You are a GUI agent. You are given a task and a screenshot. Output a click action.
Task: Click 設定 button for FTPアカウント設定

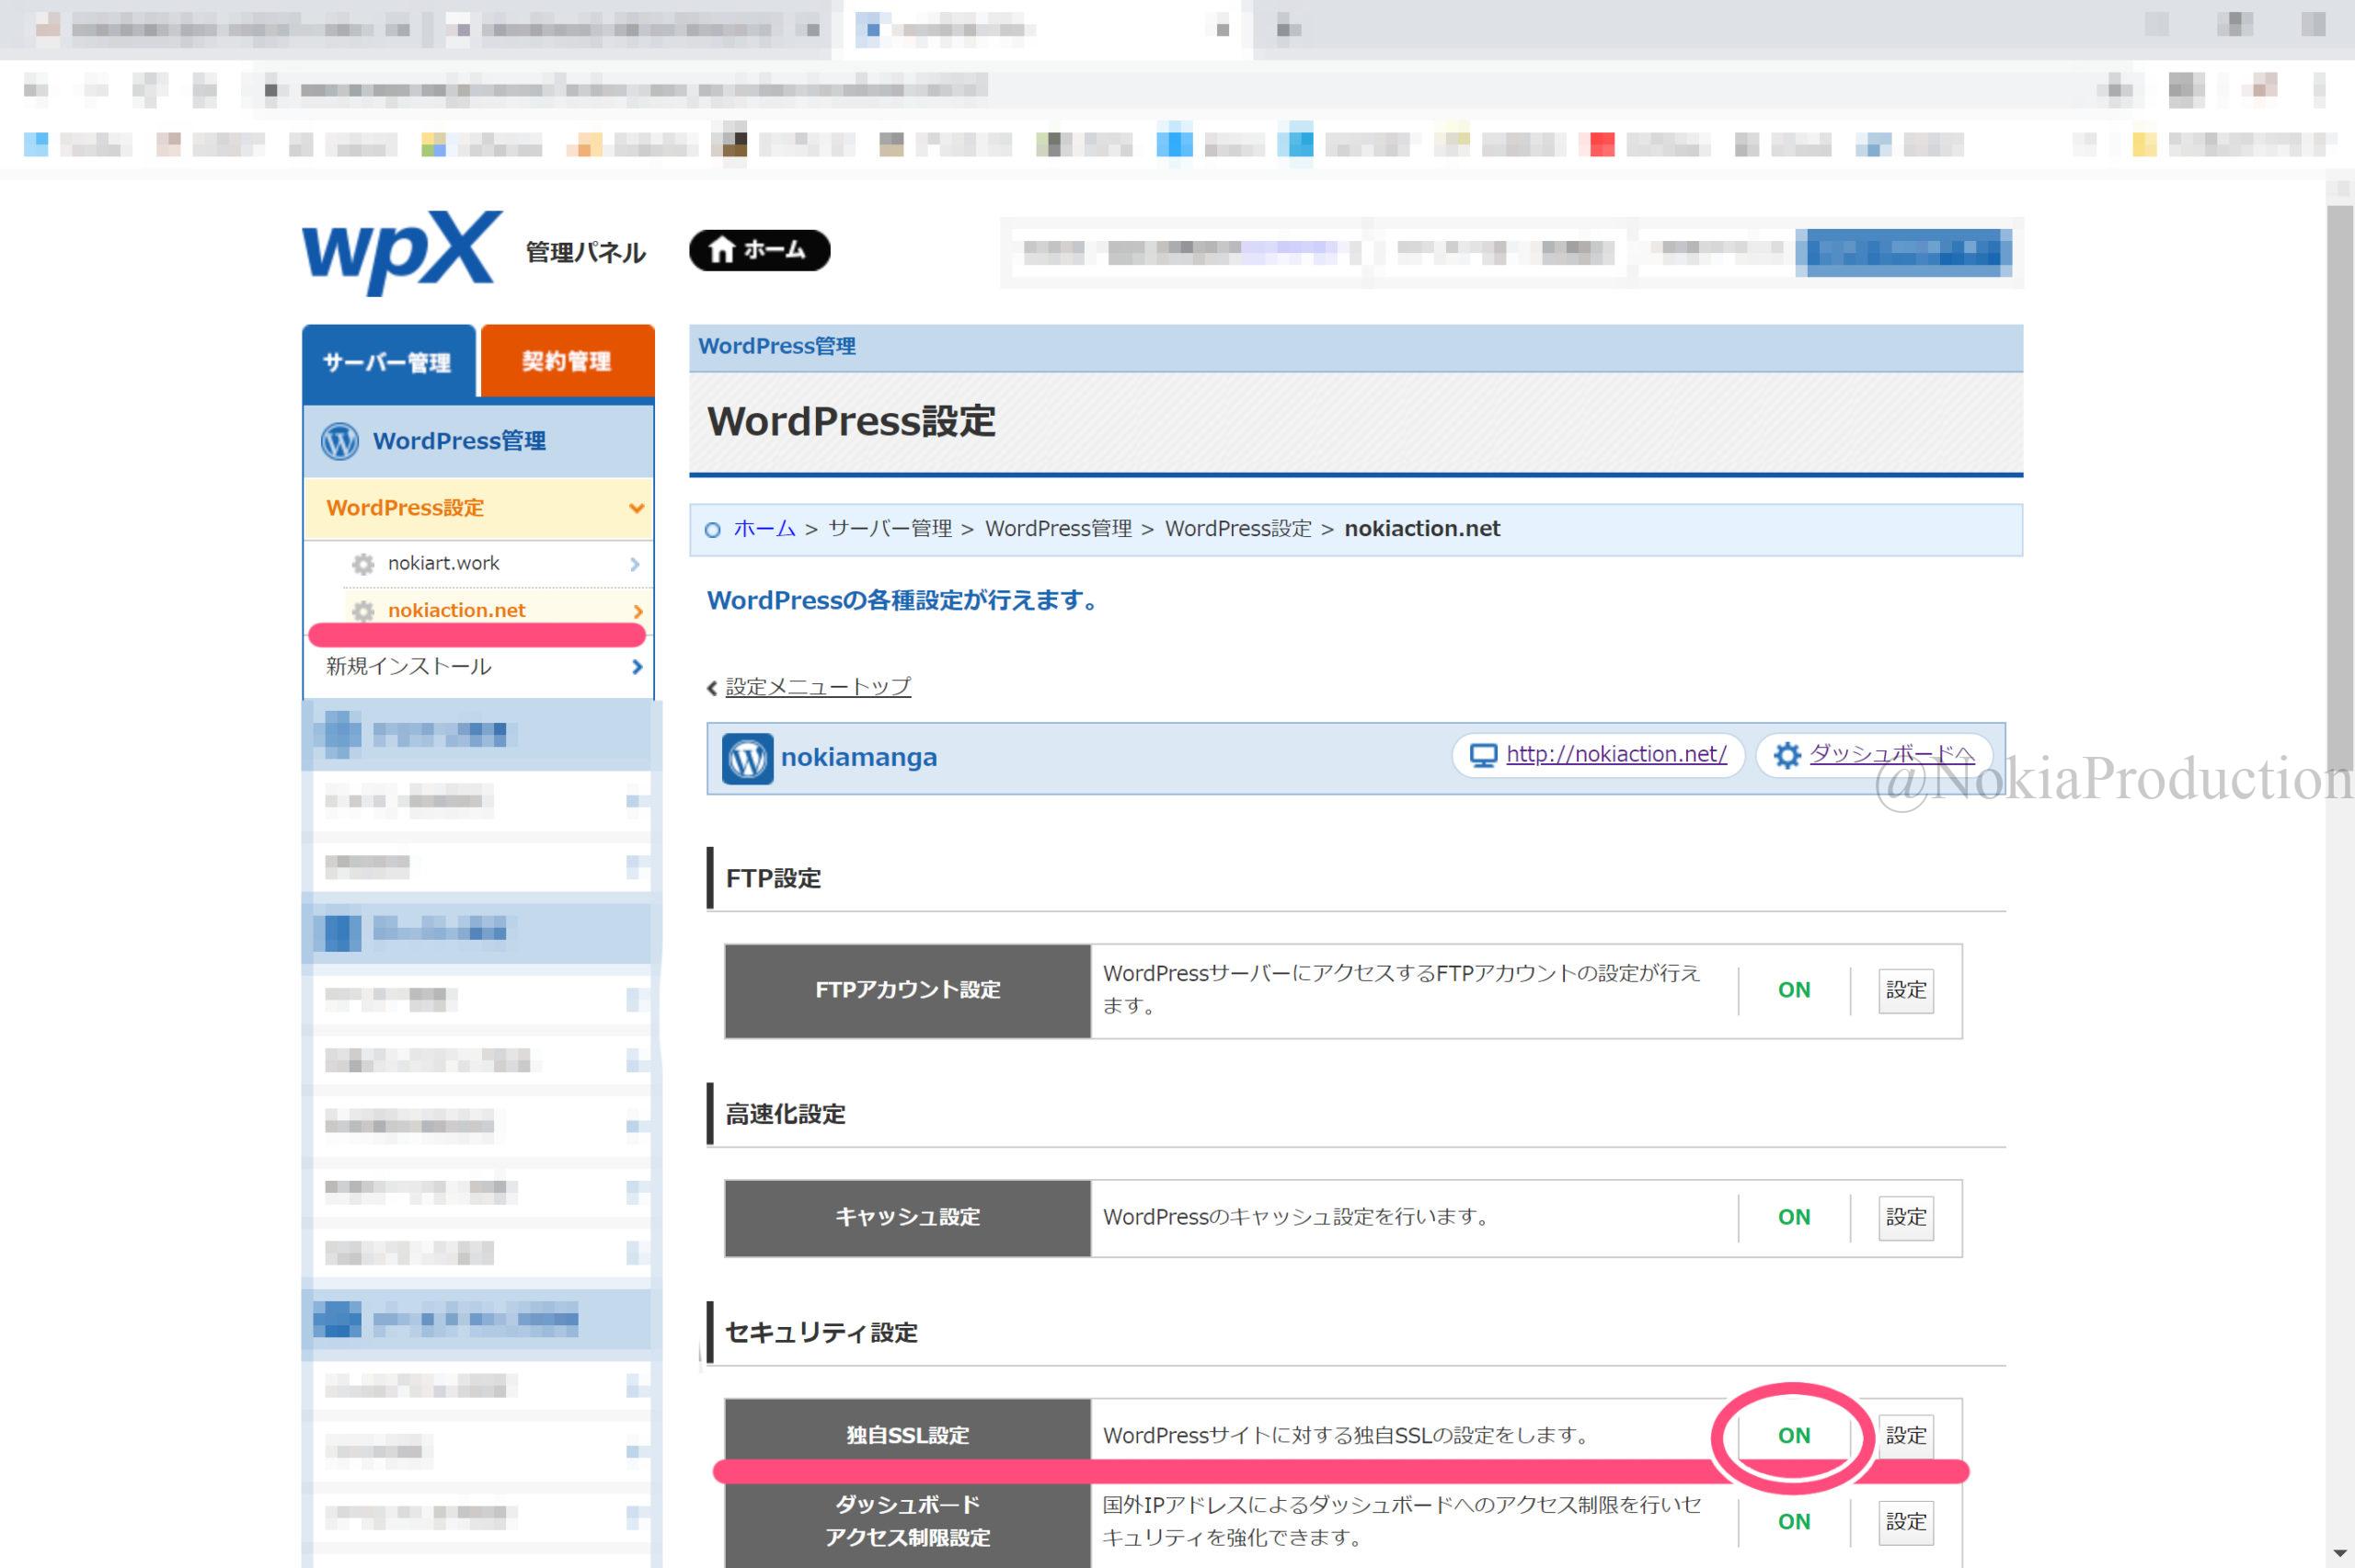(x=1906, y=990)
